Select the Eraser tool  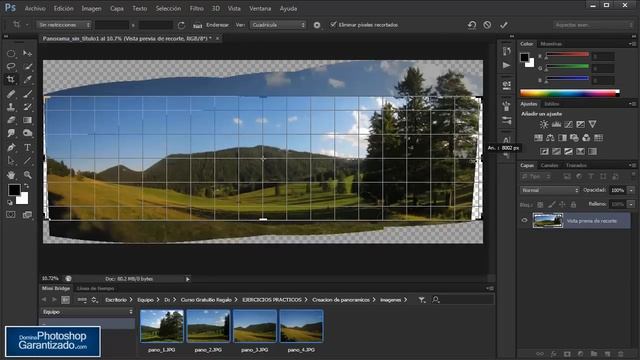[x=11, y=120]
